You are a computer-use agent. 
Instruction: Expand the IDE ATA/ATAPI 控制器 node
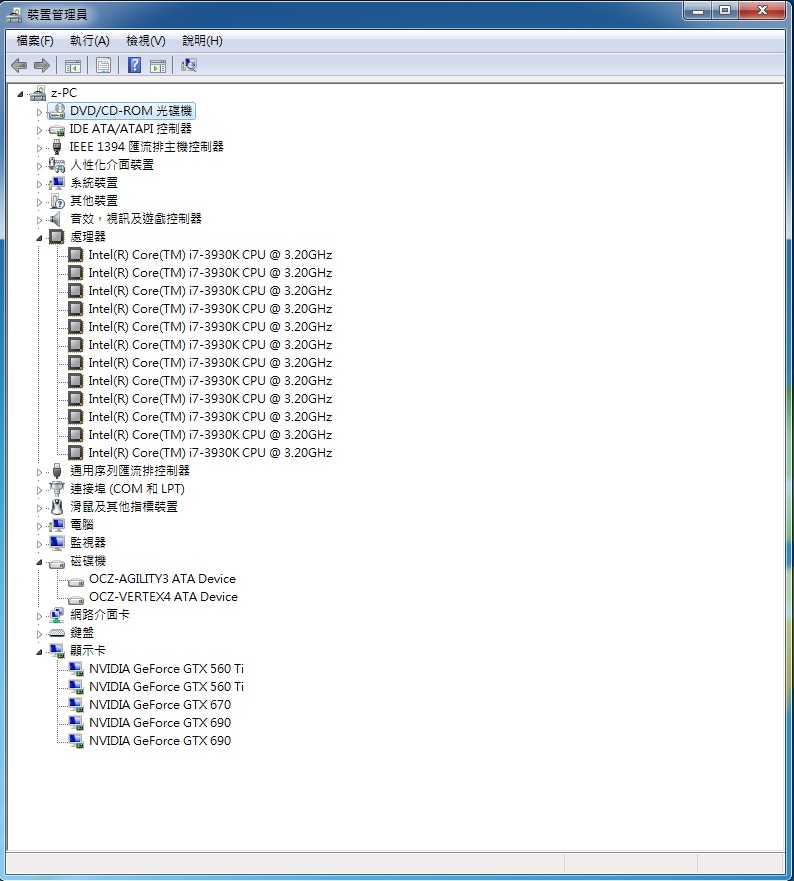click(39, 130)
